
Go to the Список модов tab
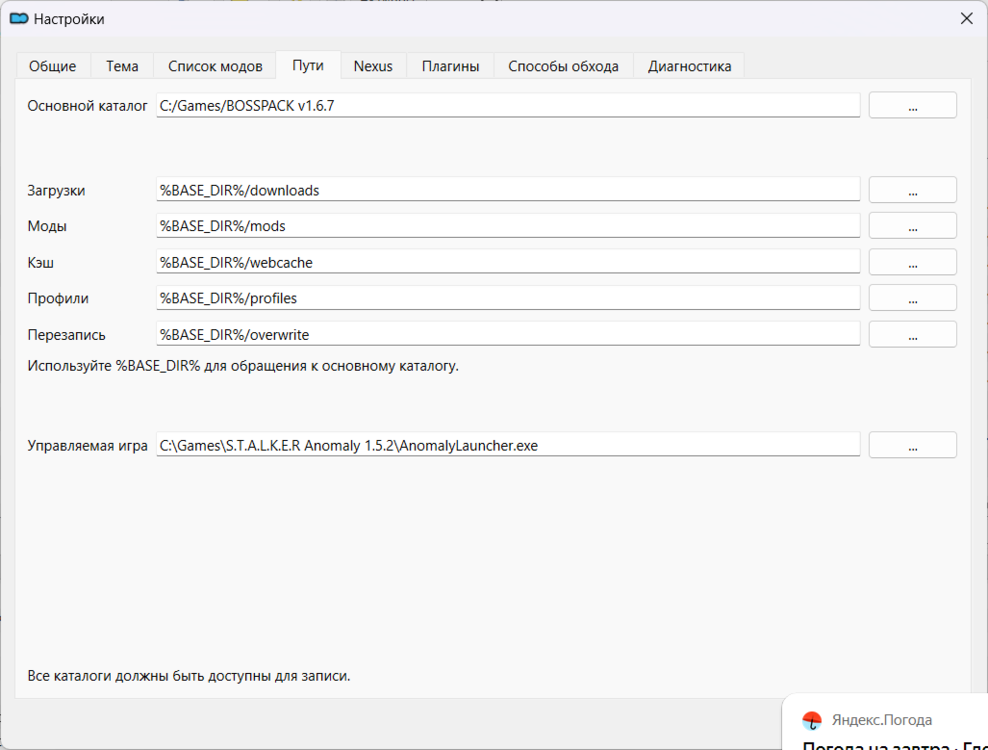[215, 66]
